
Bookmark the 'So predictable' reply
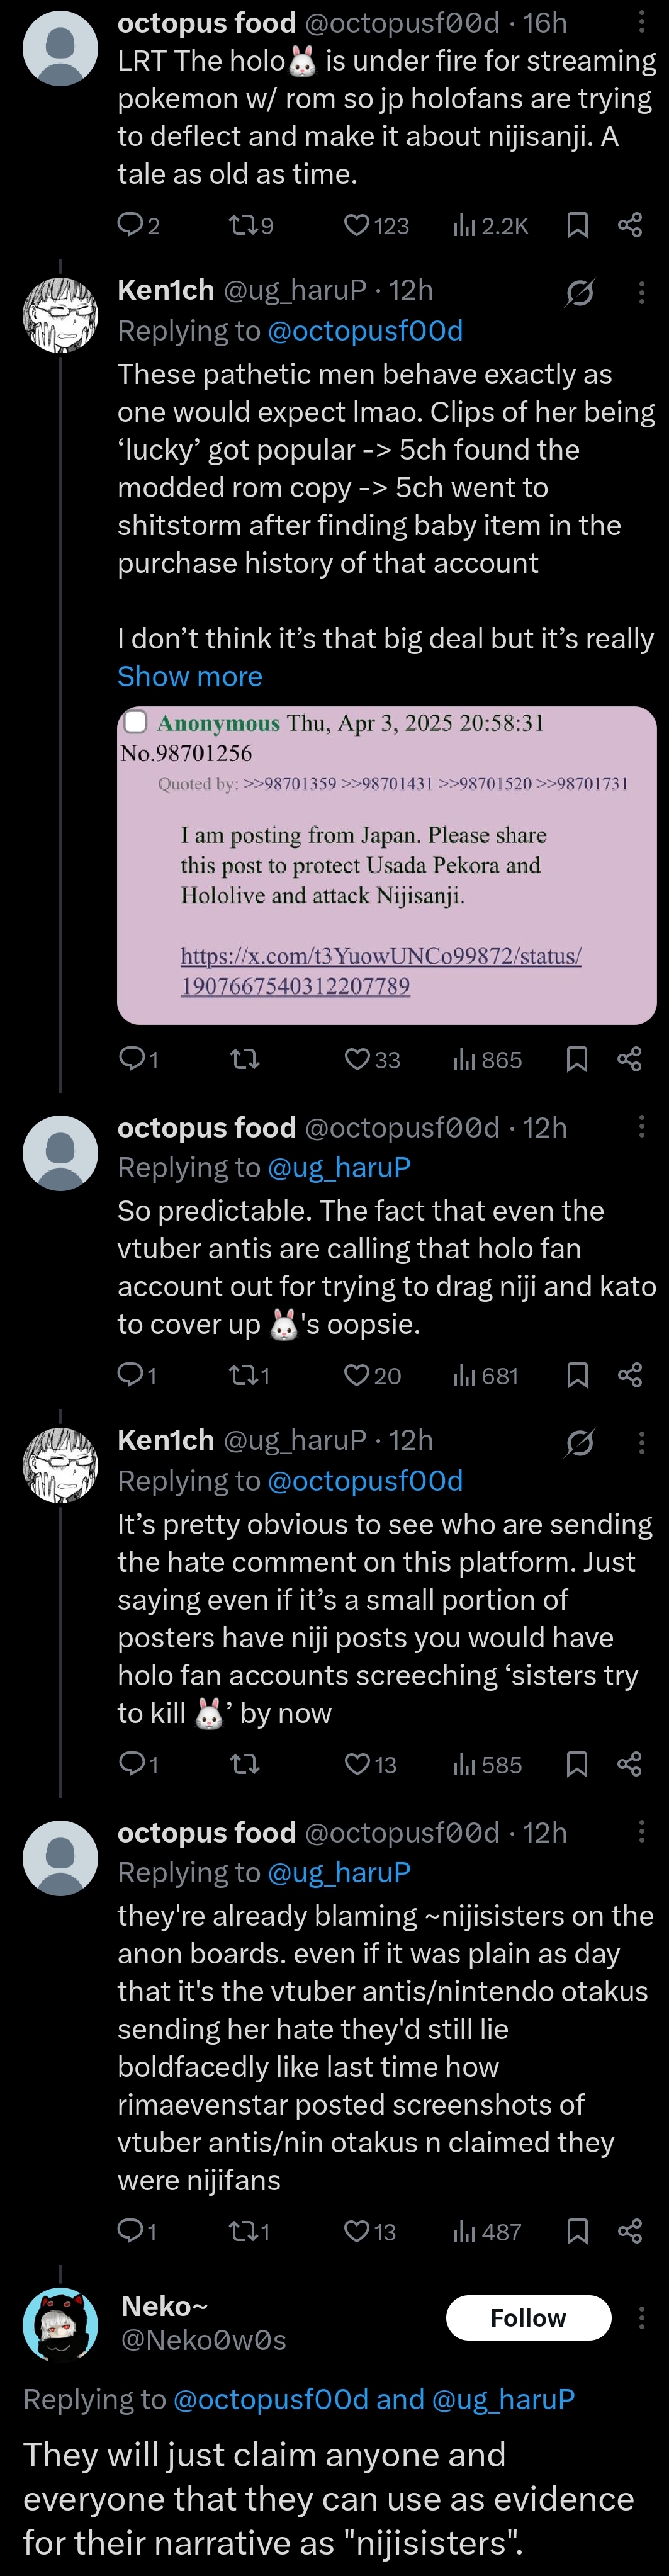pos(577,1375)
